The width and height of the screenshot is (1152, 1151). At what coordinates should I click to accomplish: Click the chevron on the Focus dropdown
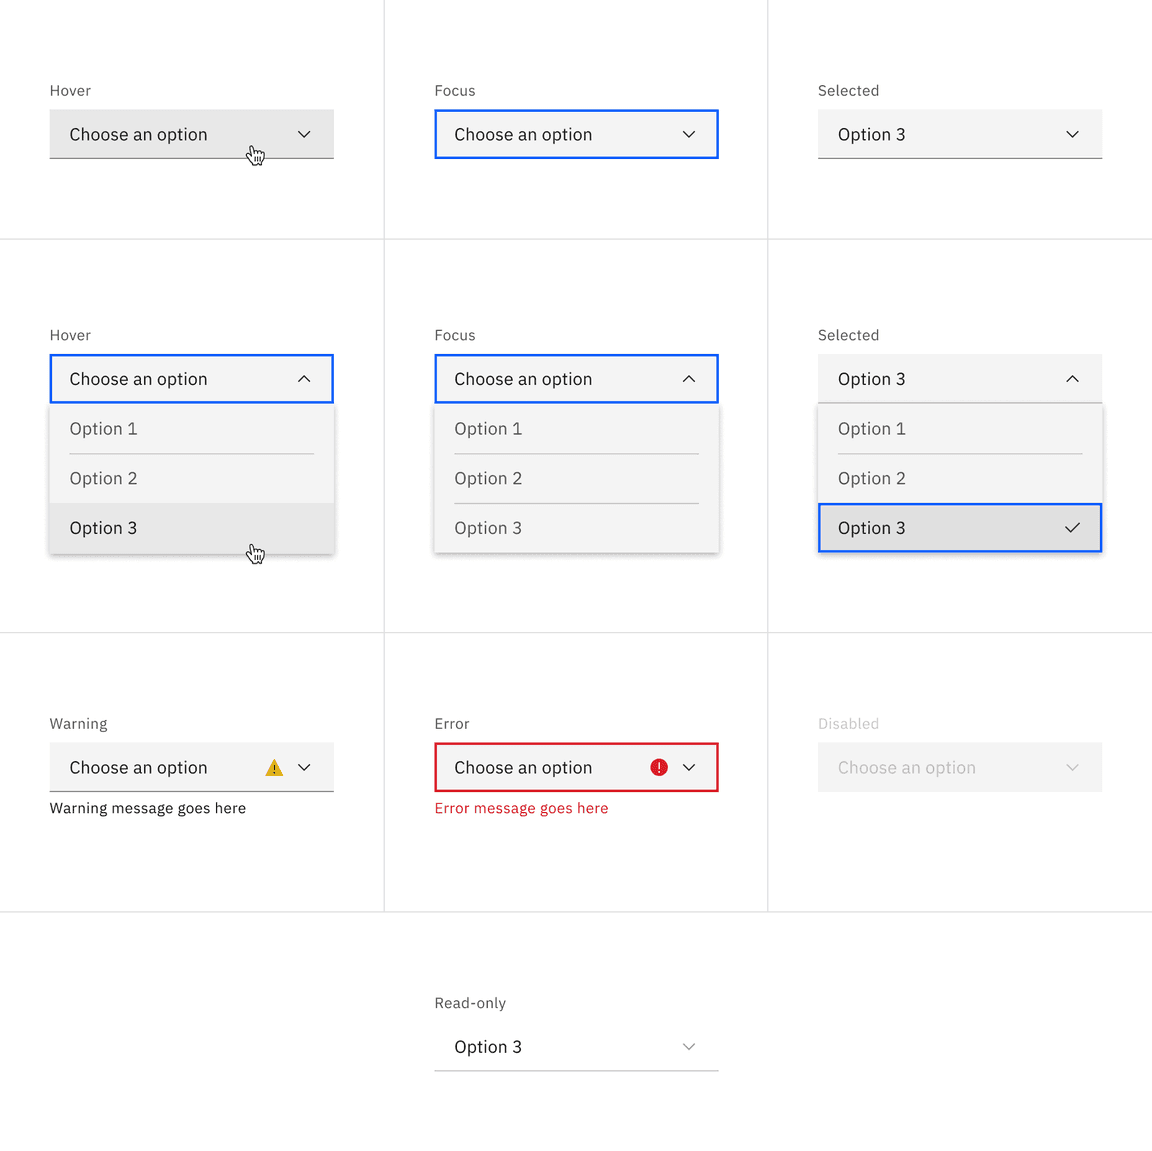pos(688,134)
